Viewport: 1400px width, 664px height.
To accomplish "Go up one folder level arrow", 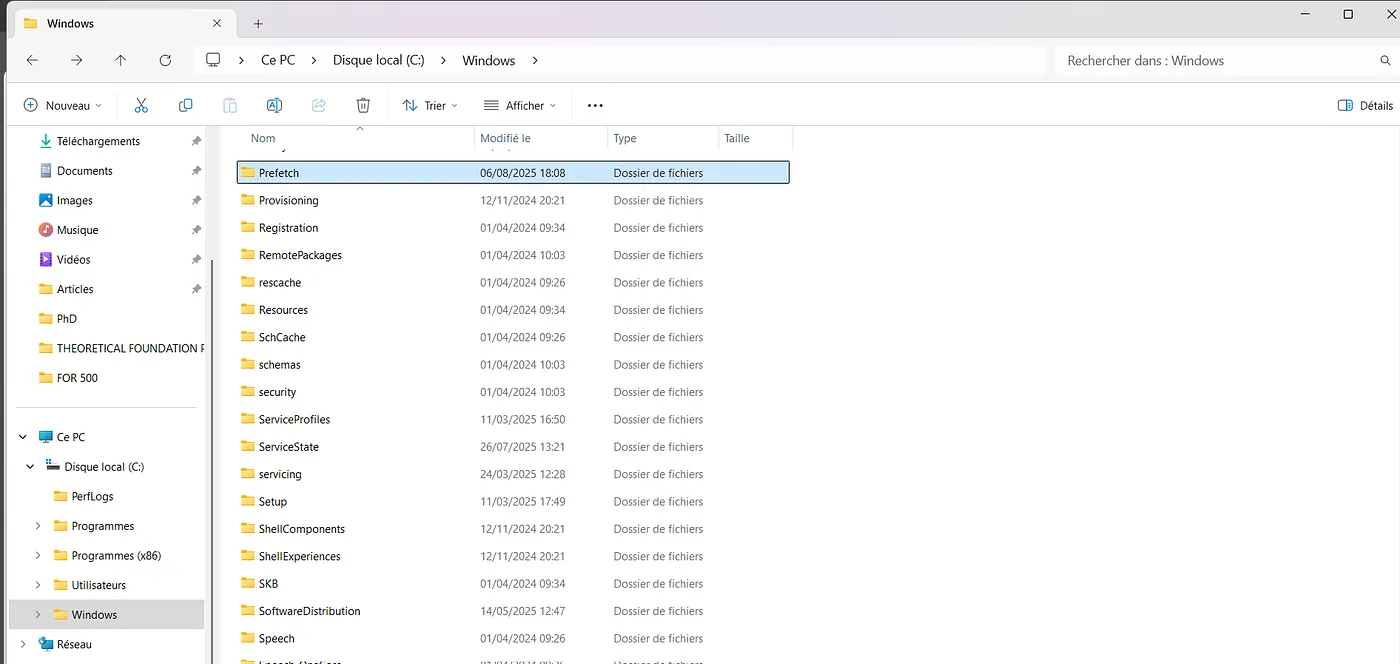I will 121,60.
